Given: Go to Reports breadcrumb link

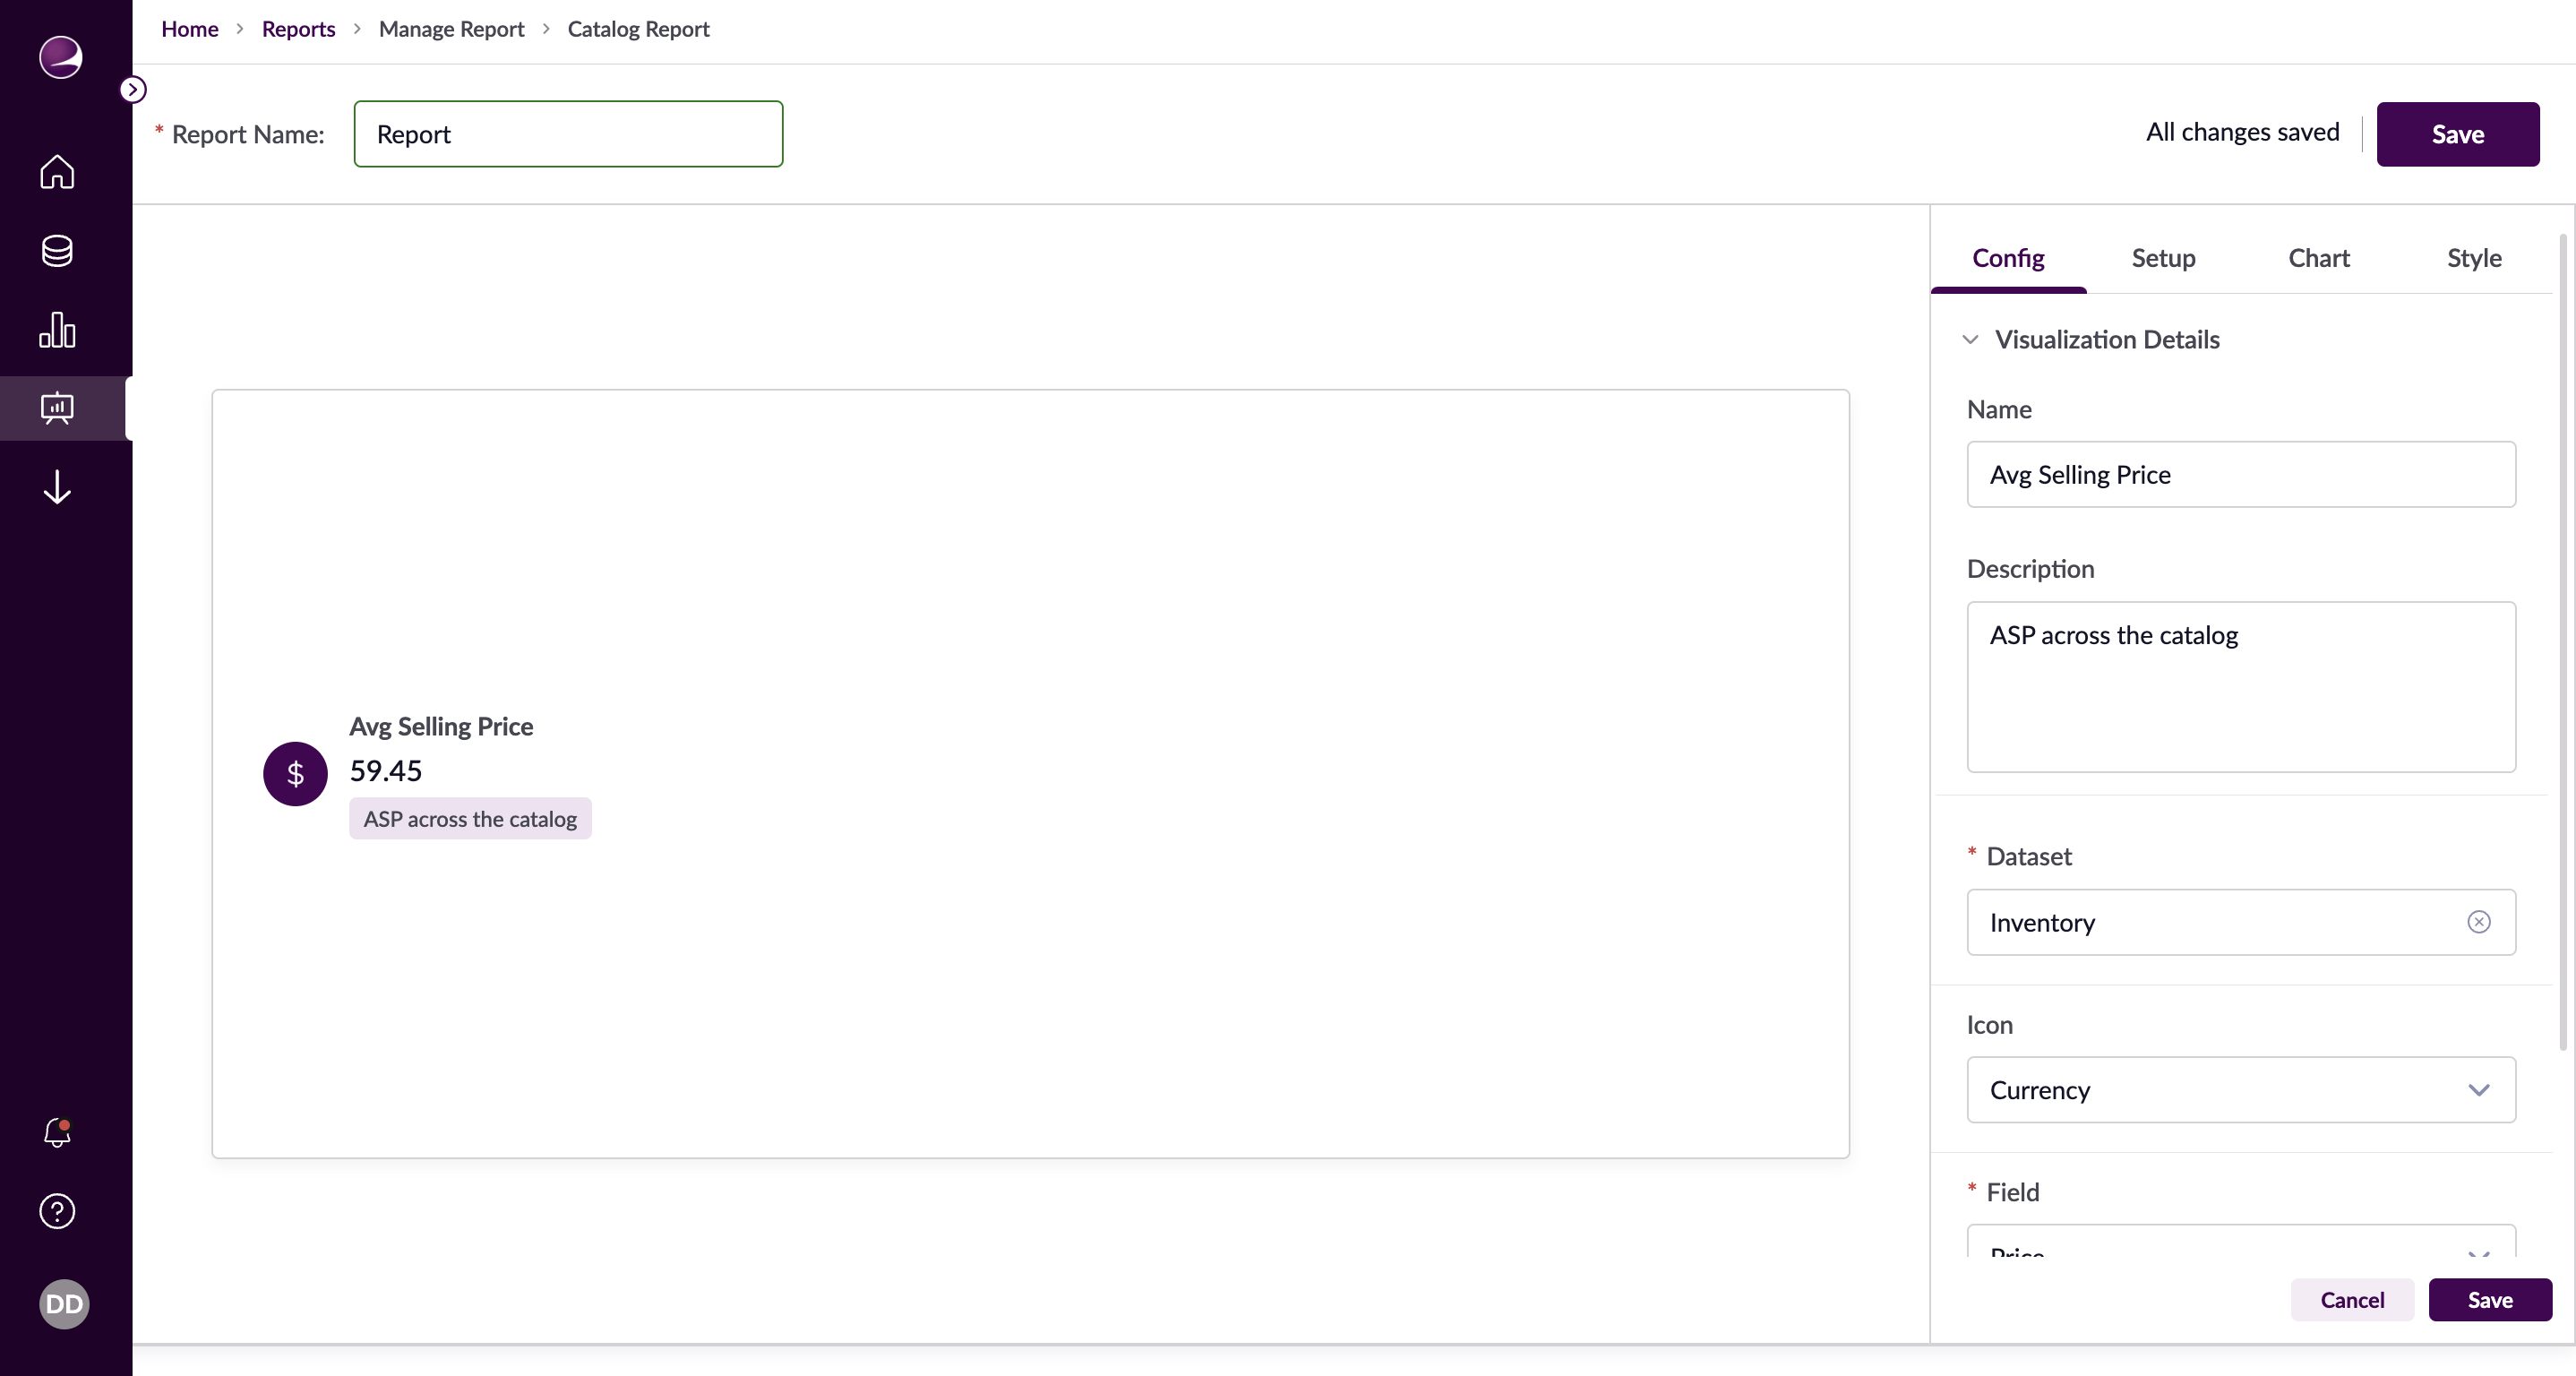Looking at the screenshot, I should 298,29.
